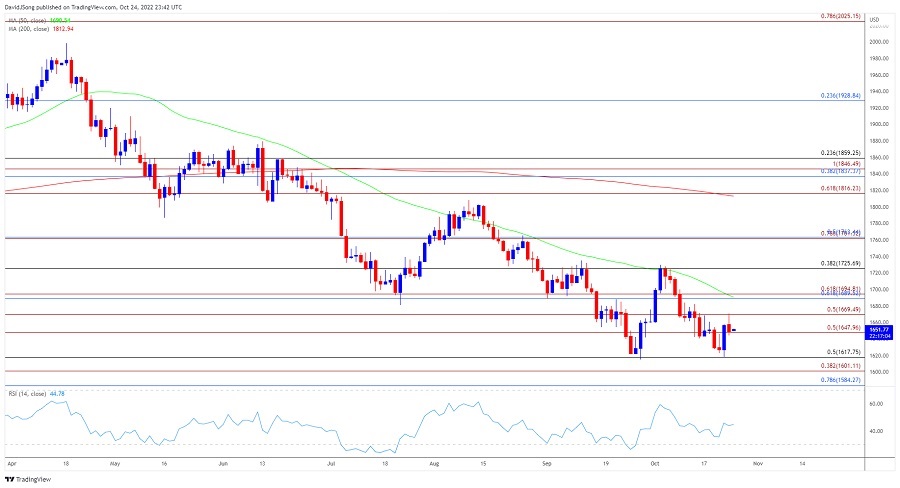900x488 pixels.
Task: Click the Jul label on time axis
Action: (x=331, y=463)
